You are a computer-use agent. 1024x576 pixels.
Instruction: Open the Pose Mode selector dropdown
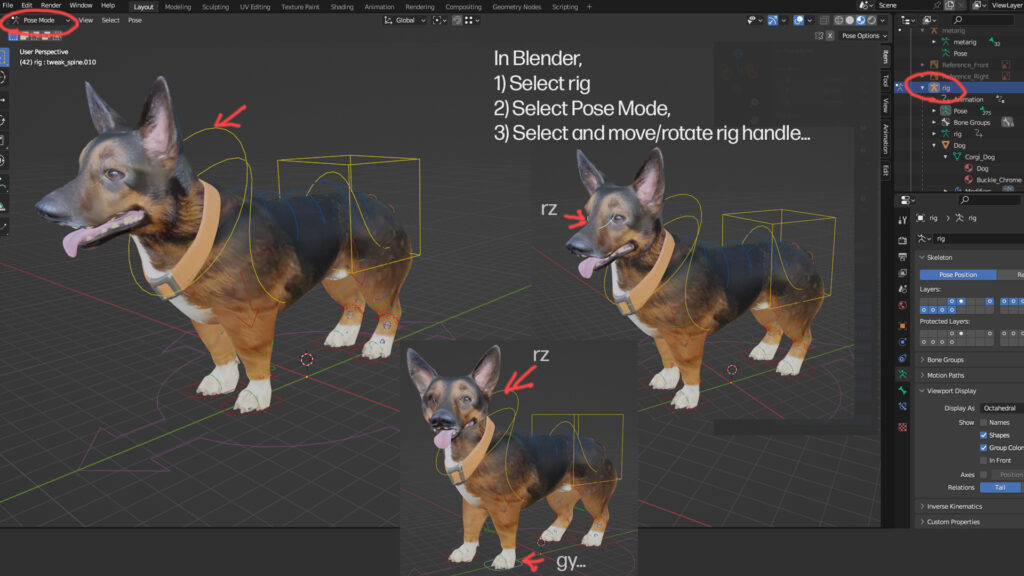[40, 20]
